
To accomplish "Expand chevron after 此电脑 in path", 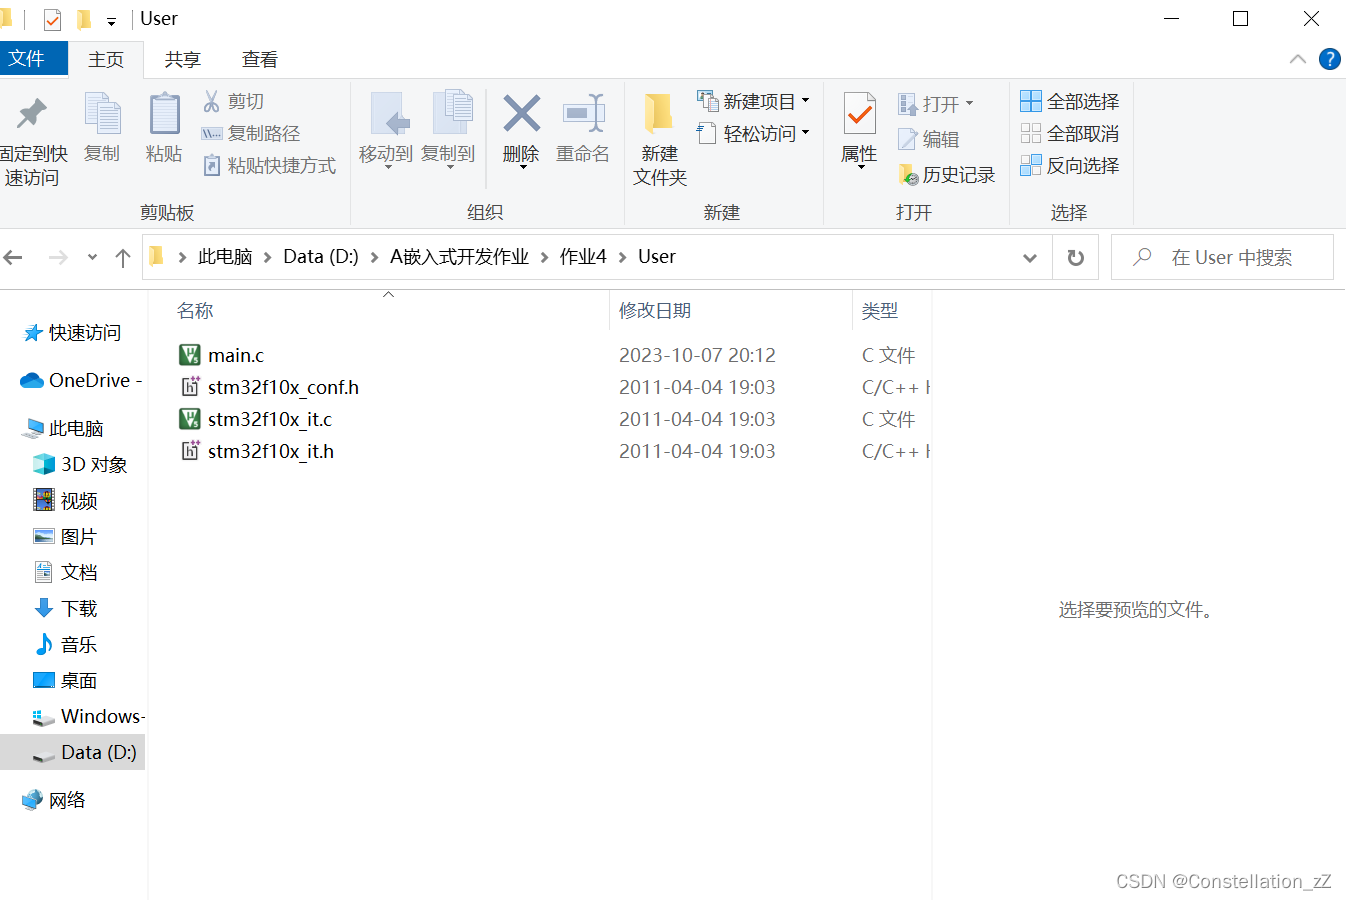I will click(267, 257).
